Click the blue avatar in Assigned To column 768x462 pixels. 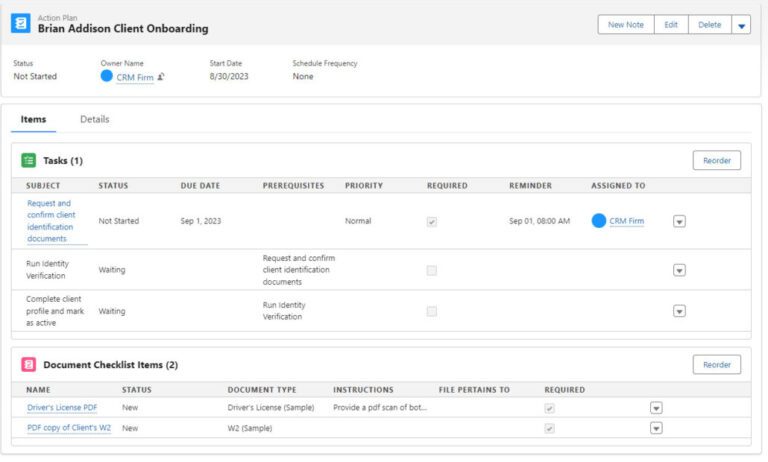coord(599,221)
